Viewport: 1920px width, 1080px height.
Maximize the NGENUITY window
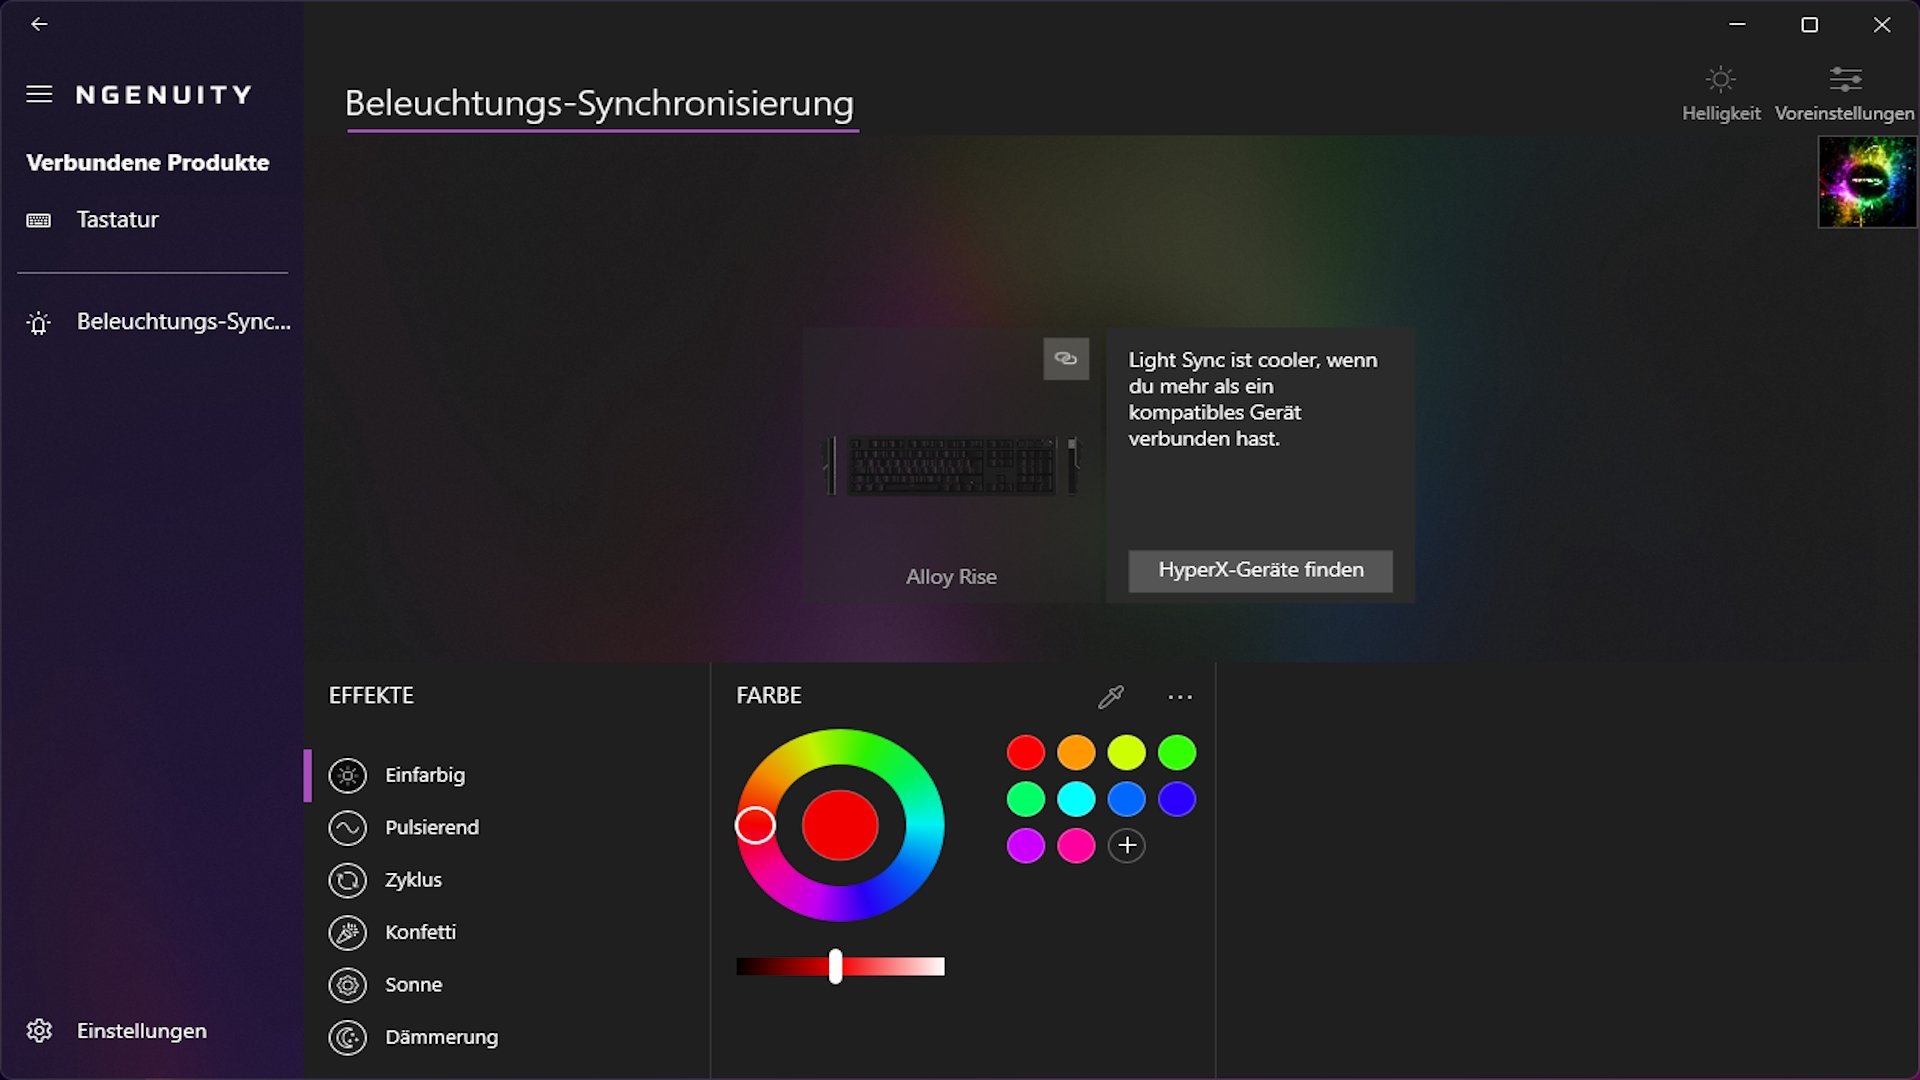tap(1809, 25)
